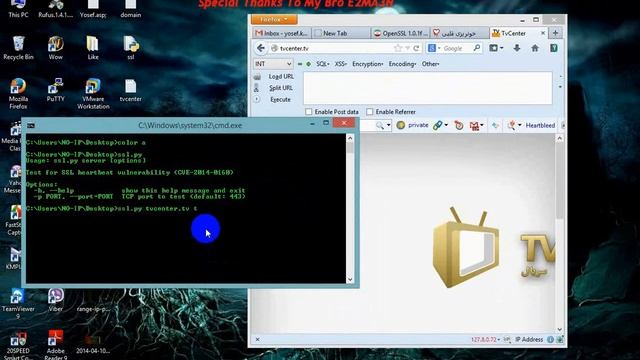Open Adobe Reader 9 desktop shortcut
Image resolution: width=640 pixels, height=360 pixels.
point(56,345)
